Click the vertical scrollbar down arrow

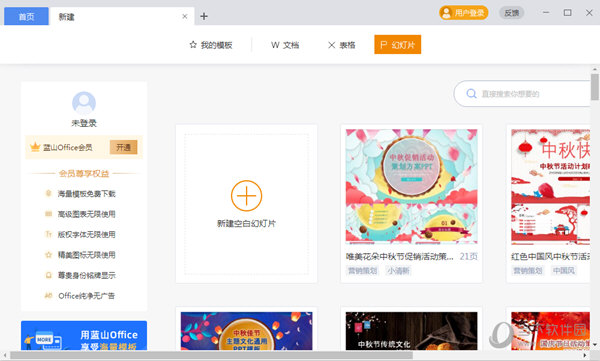[595, 345]
